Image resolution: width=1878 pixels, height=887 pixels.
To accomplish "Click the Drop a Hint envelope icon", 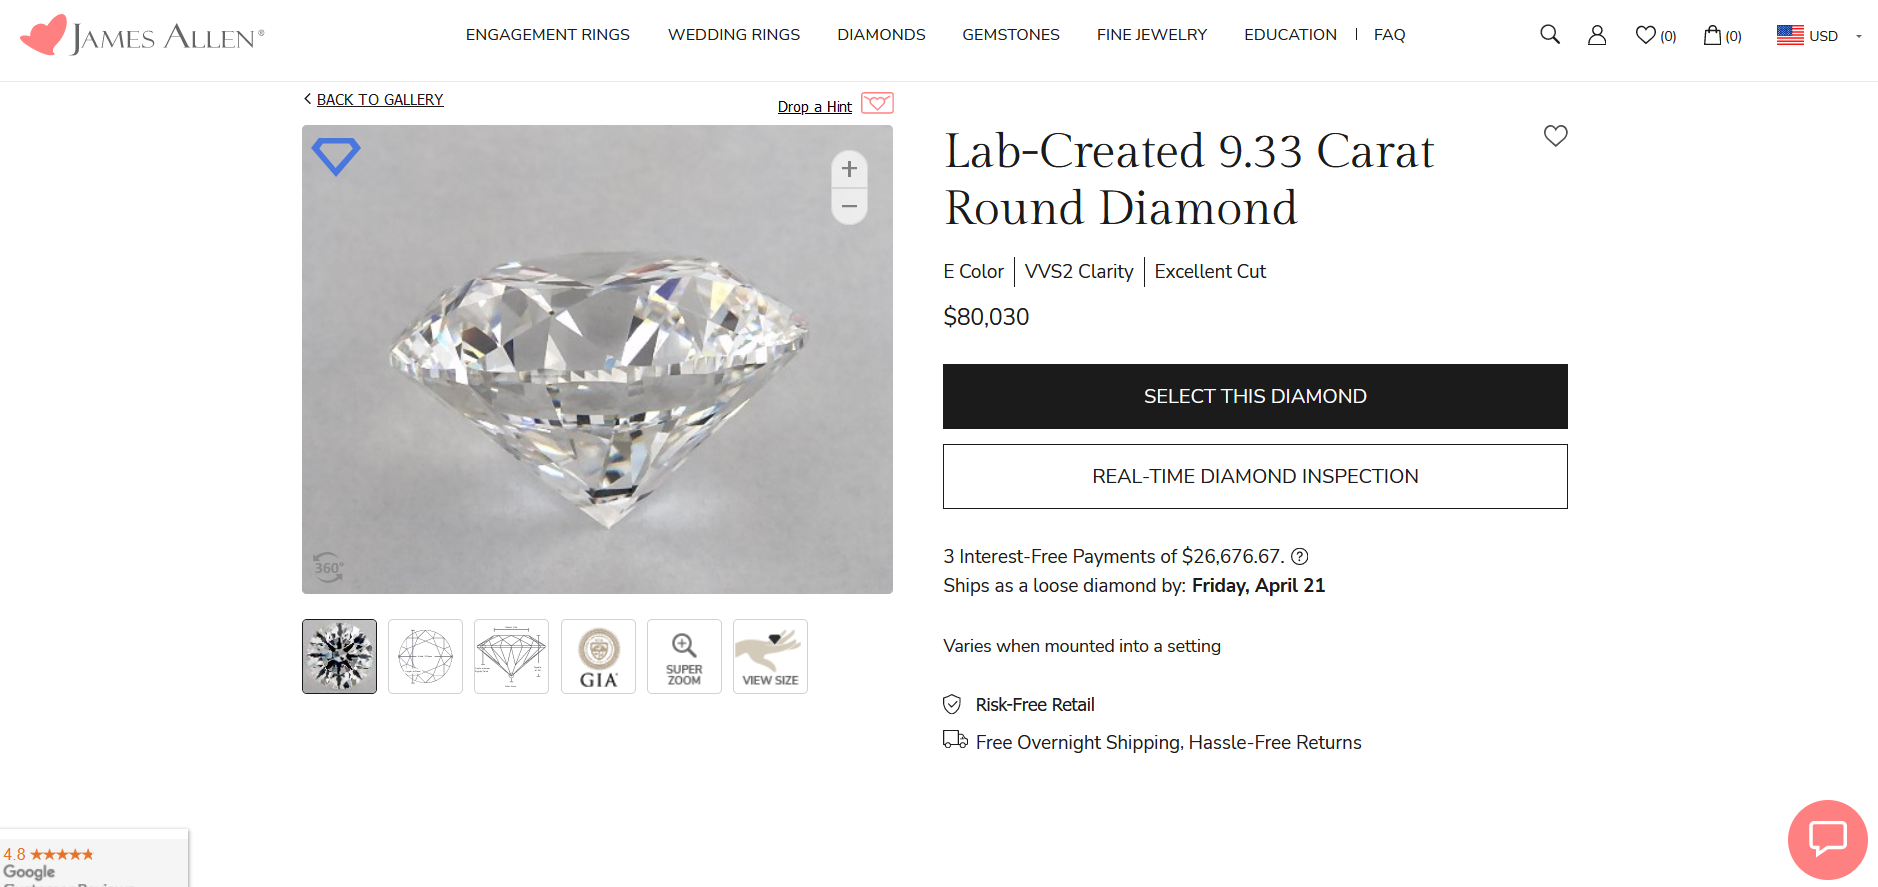I will coord(877,103).
